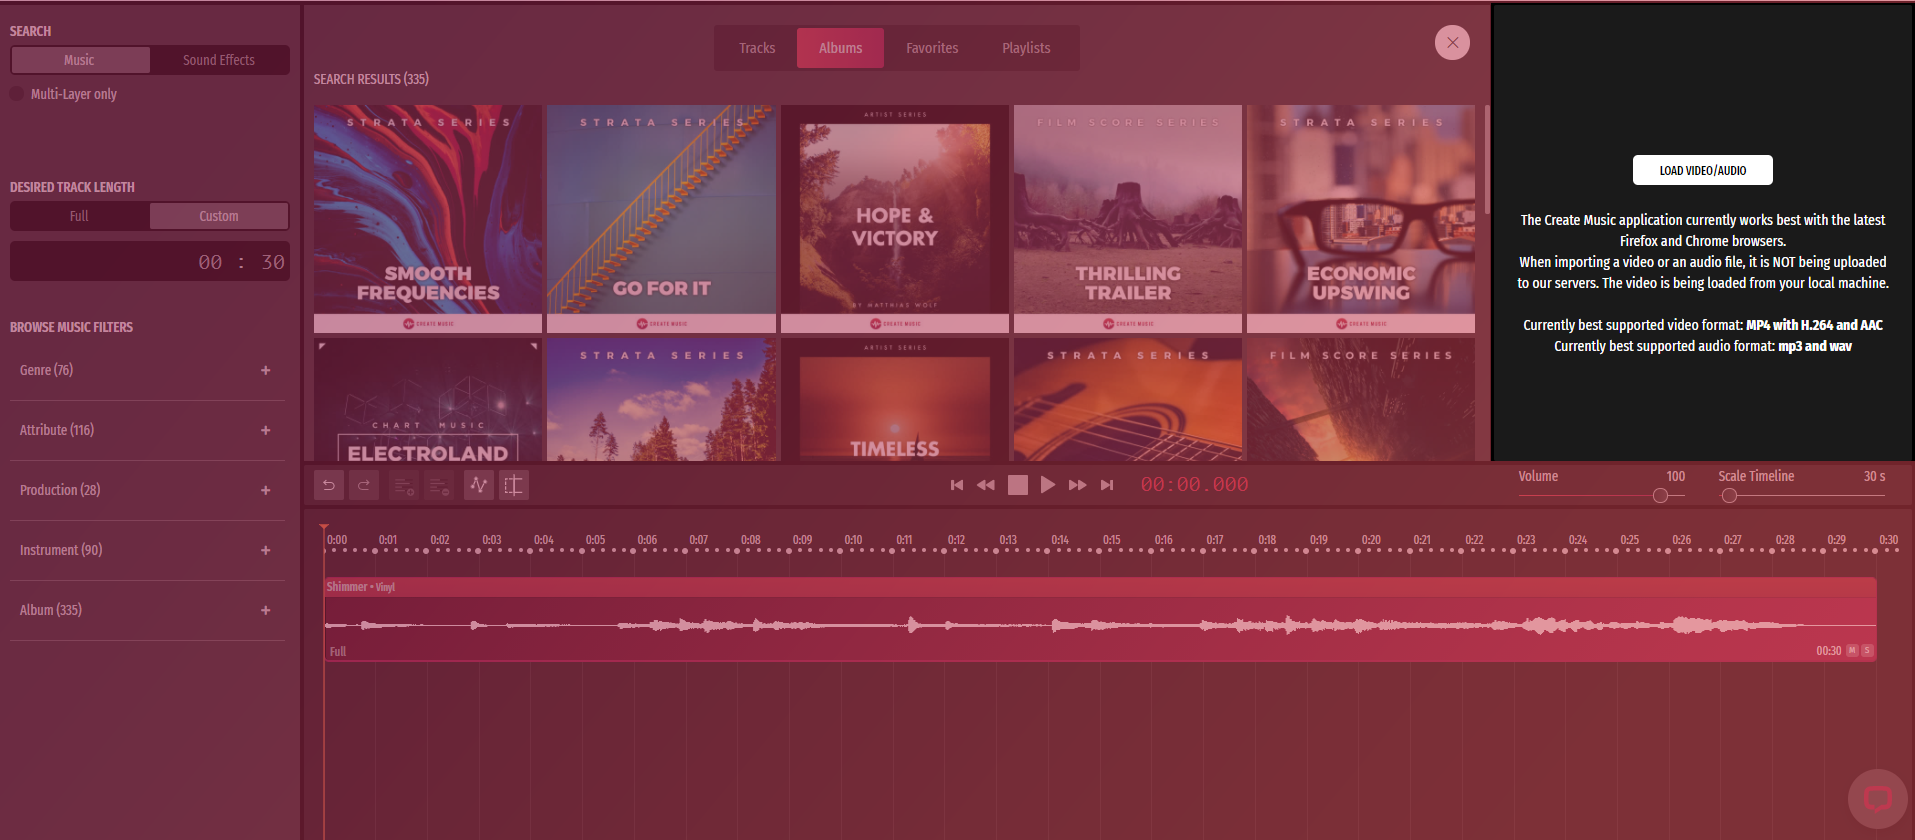This screenshot has height=840, width=1915.
Task: Expand the Genre (76) filter
Action: [147, 370]
